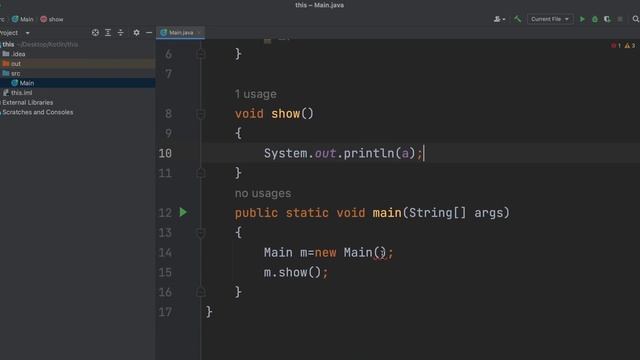The width and height of the screenshot is (640, 360).
Task: Click the 'show' method name on line 8
Action: (285, 114)
